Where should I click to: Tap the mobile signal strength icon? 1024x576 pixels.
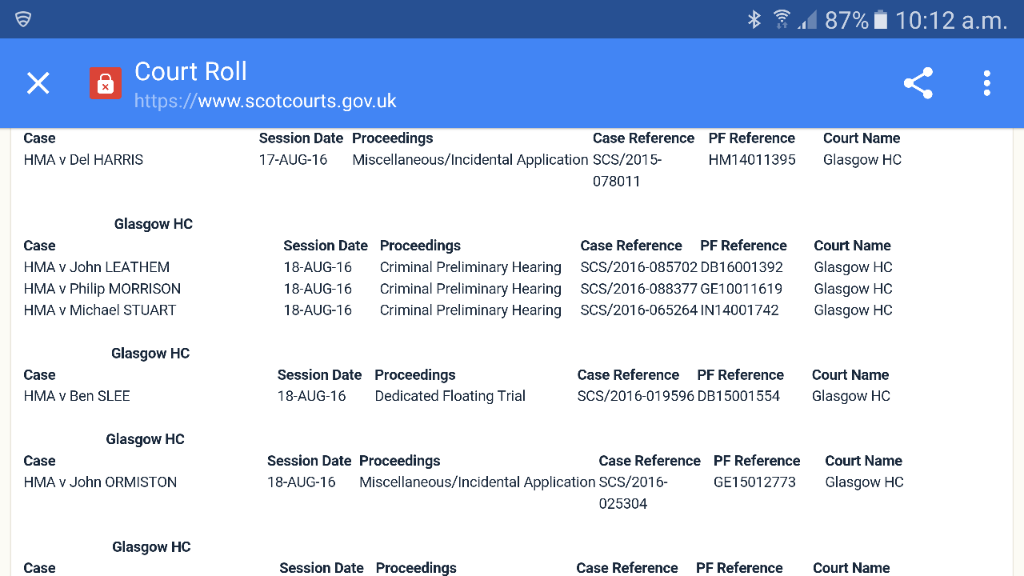pos(806,19)
